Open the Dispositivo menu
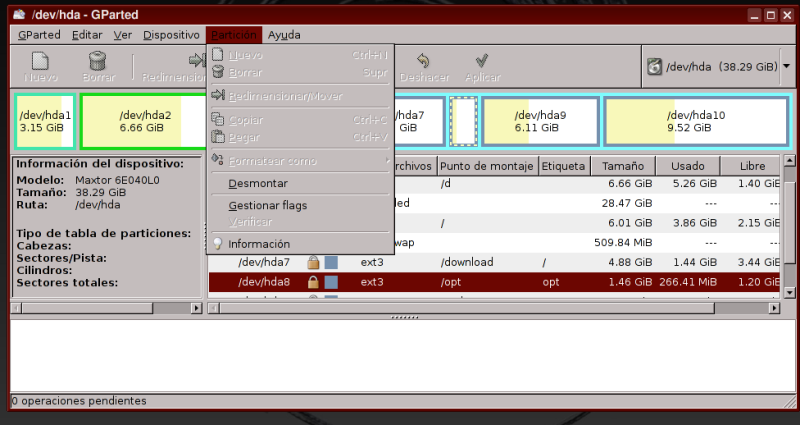 tap(171, 35)
